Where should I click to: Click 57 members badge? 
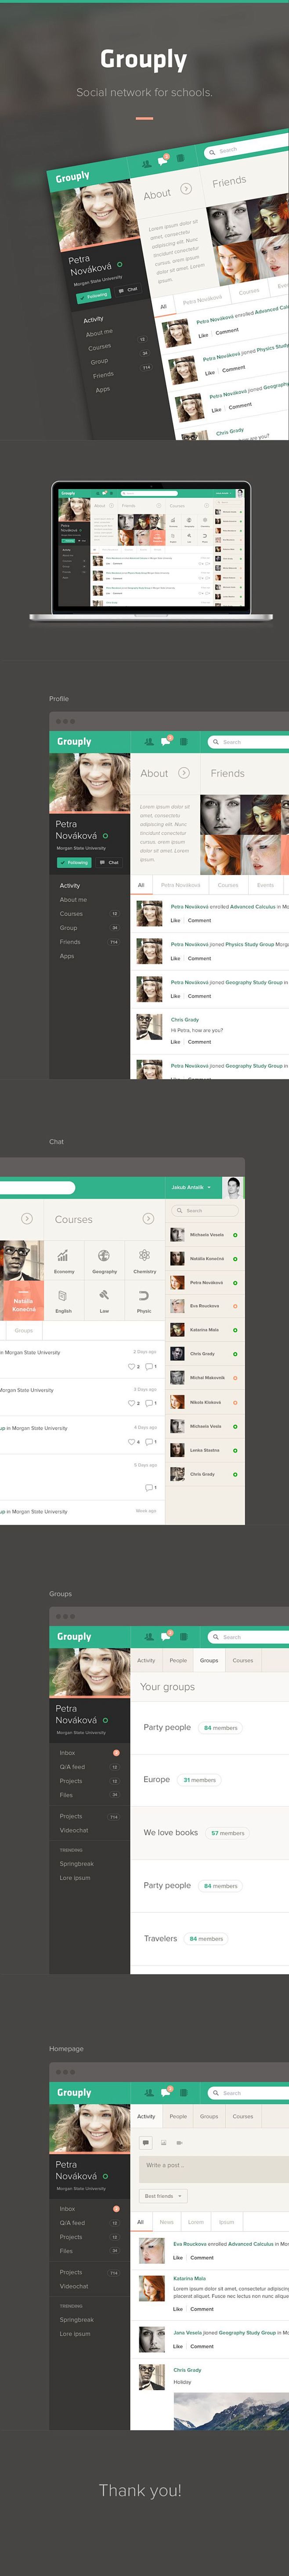[x=227, y=1833]
